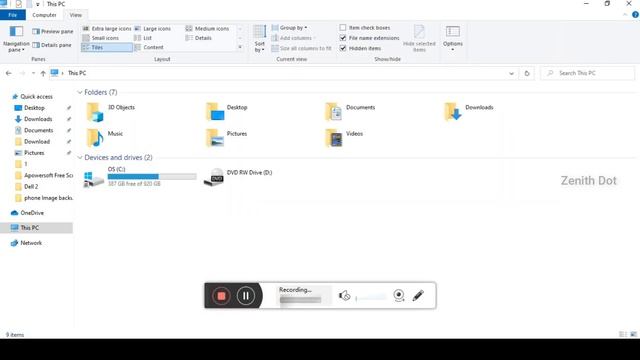The image size is (640, 360).
Task: Click the This PC address breadcrumb
Action: point(77,73)
